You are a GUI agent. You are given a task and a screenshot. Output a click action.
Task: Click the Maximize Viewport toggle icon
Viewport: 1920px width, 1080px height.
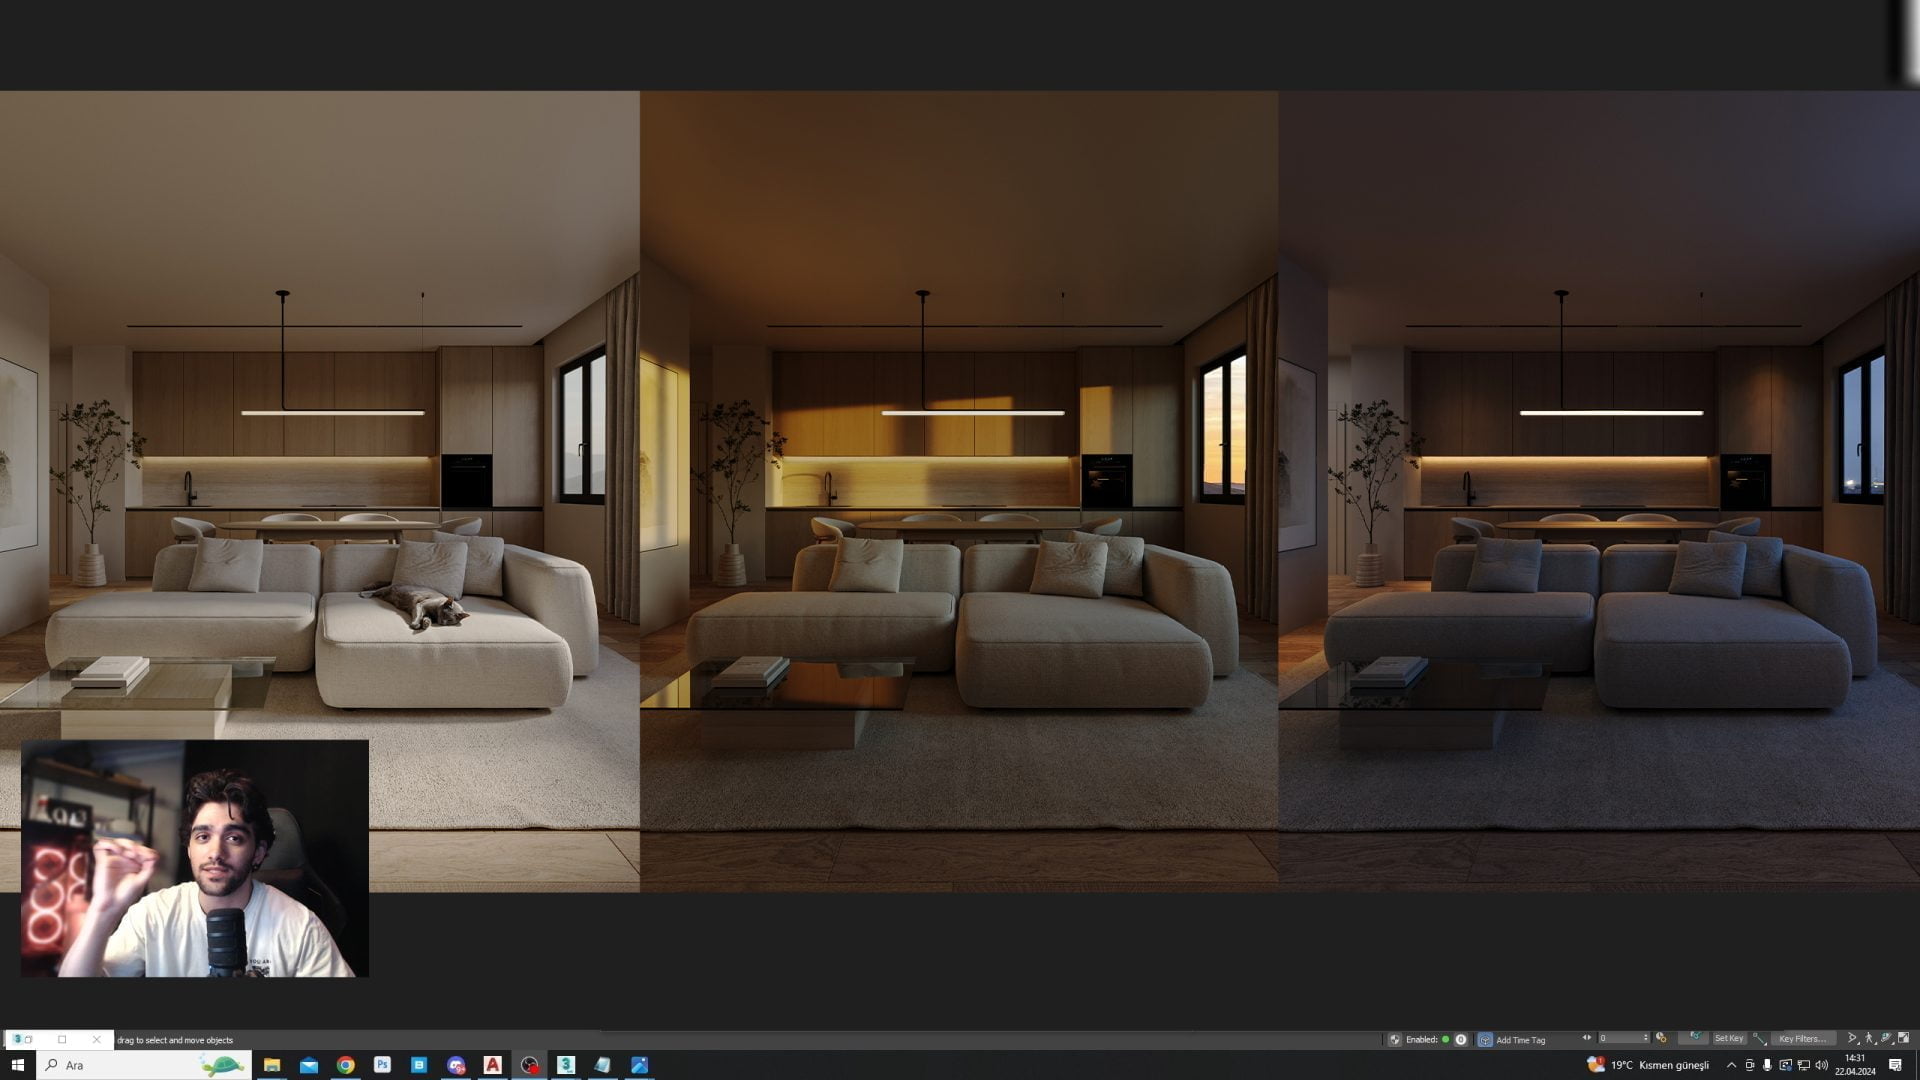coord(1903,1038)
